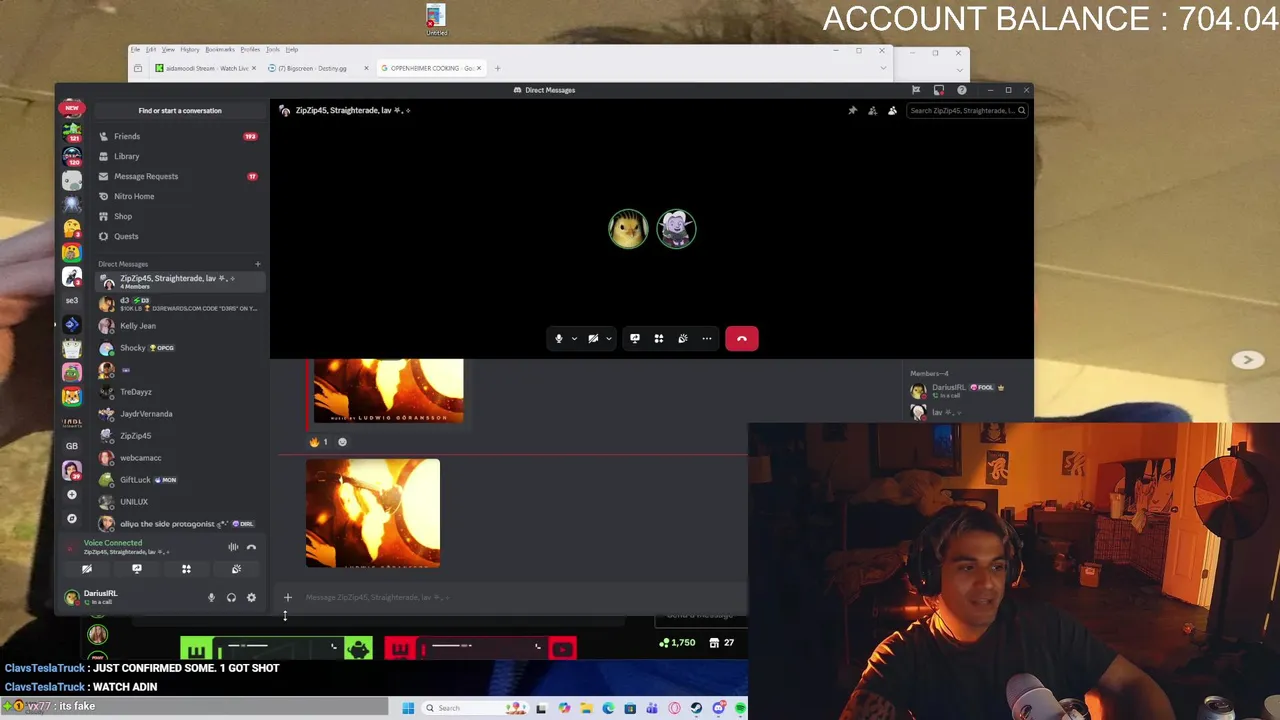
Task: Open the Discord Shop
Action: click(179, 216)
